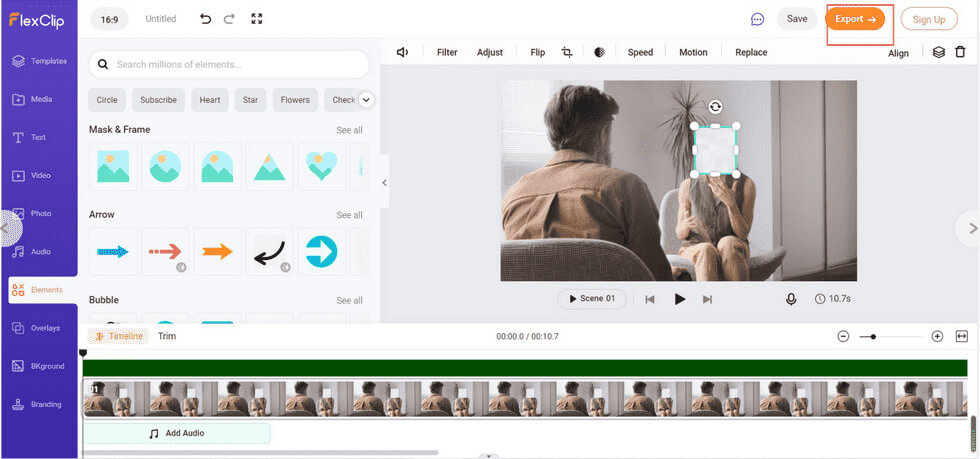Screen dimensions: 980x459
Task: Click the Save button
Action: tap(797, 19)
